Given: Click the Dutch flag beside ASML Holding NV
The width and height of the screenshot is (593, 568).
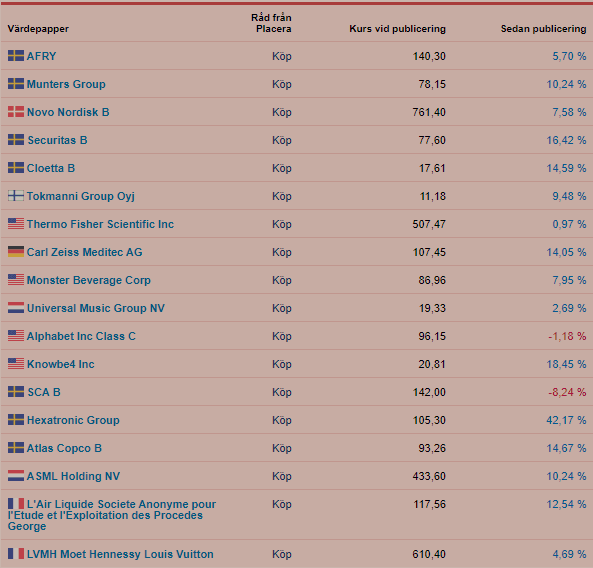Looking at the screenshot, I should pos(16,476).
